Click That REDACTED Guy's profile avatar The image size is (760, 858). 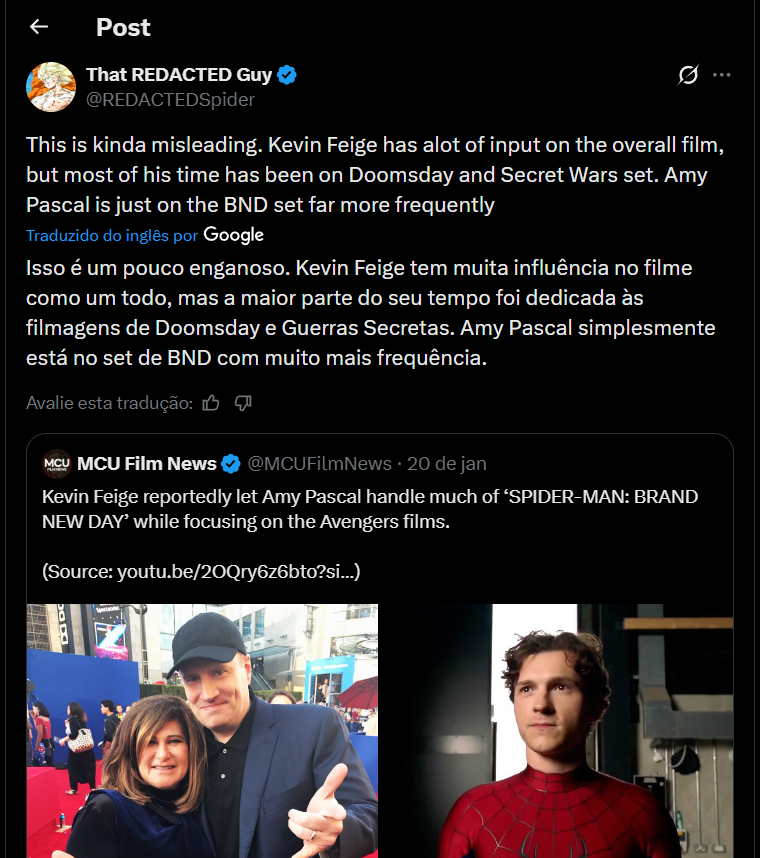click(x=50, y=86)
